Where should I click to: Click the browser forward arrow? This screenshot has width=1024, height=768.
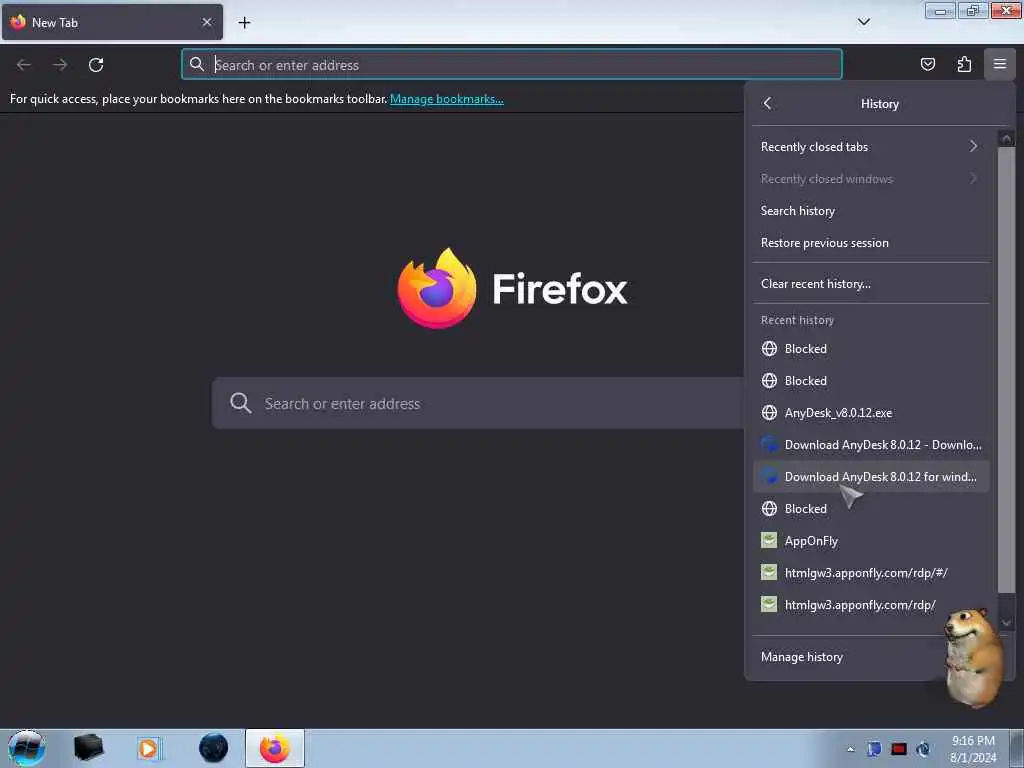(60, 65)
